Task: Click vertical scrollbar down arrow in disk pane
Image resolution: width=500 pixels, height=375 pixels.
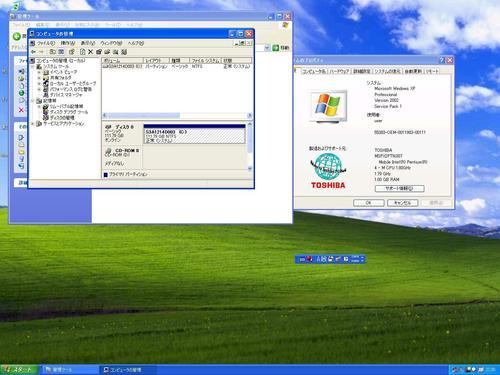Action: (x=250, y=169)
